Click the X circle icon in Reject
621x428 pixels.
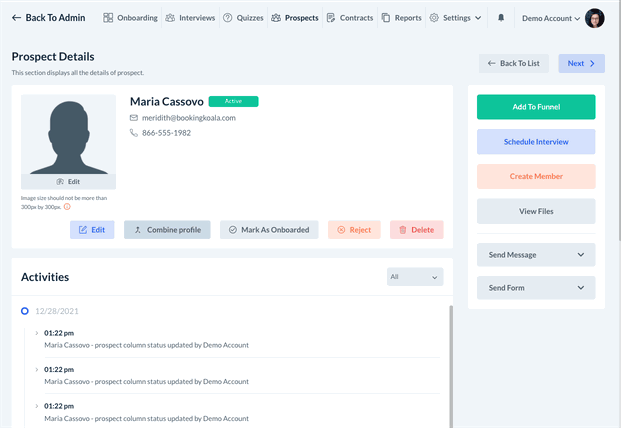[x=341, y=230]
